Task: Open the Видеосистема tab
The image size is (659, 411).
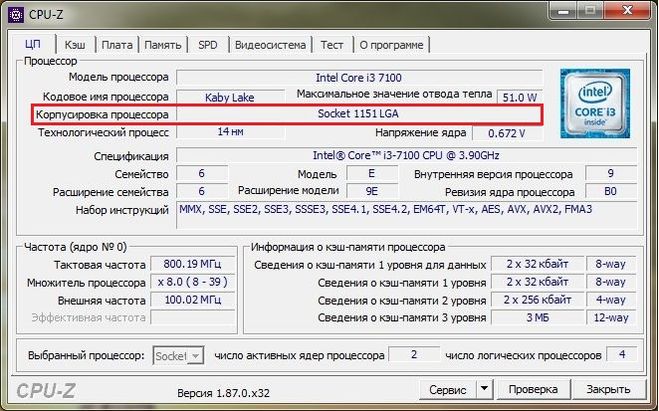Action: [270, 45]
